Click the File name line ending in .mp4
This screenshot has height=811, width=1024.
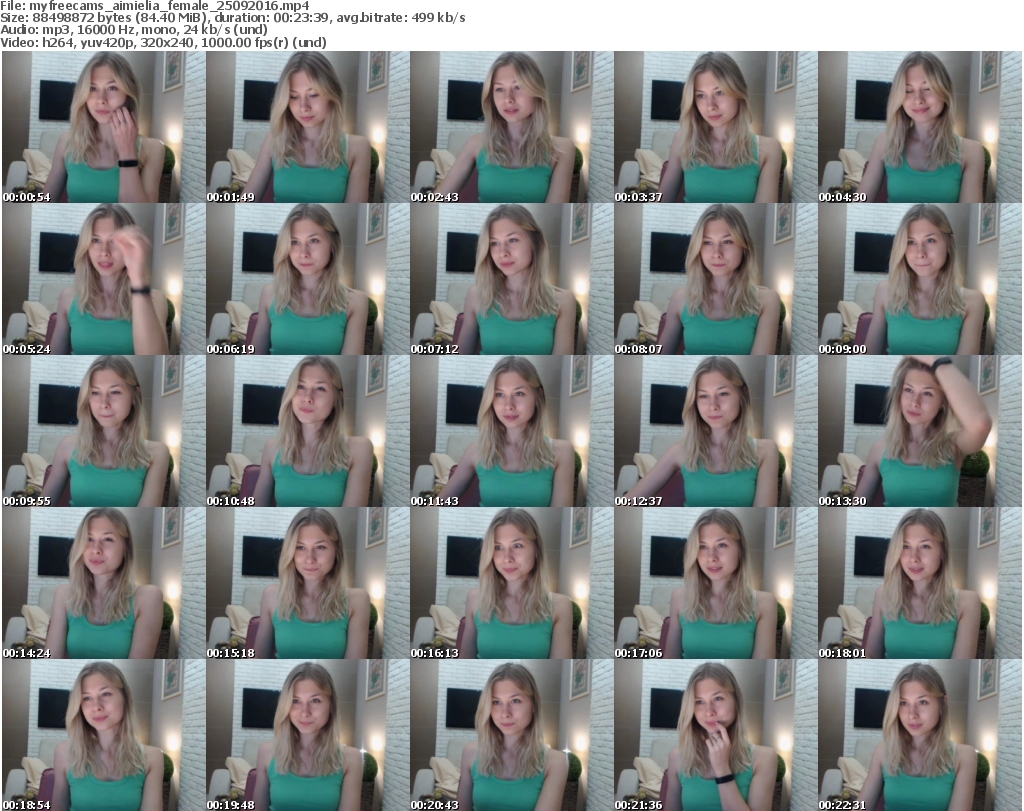tap(155, 6)
